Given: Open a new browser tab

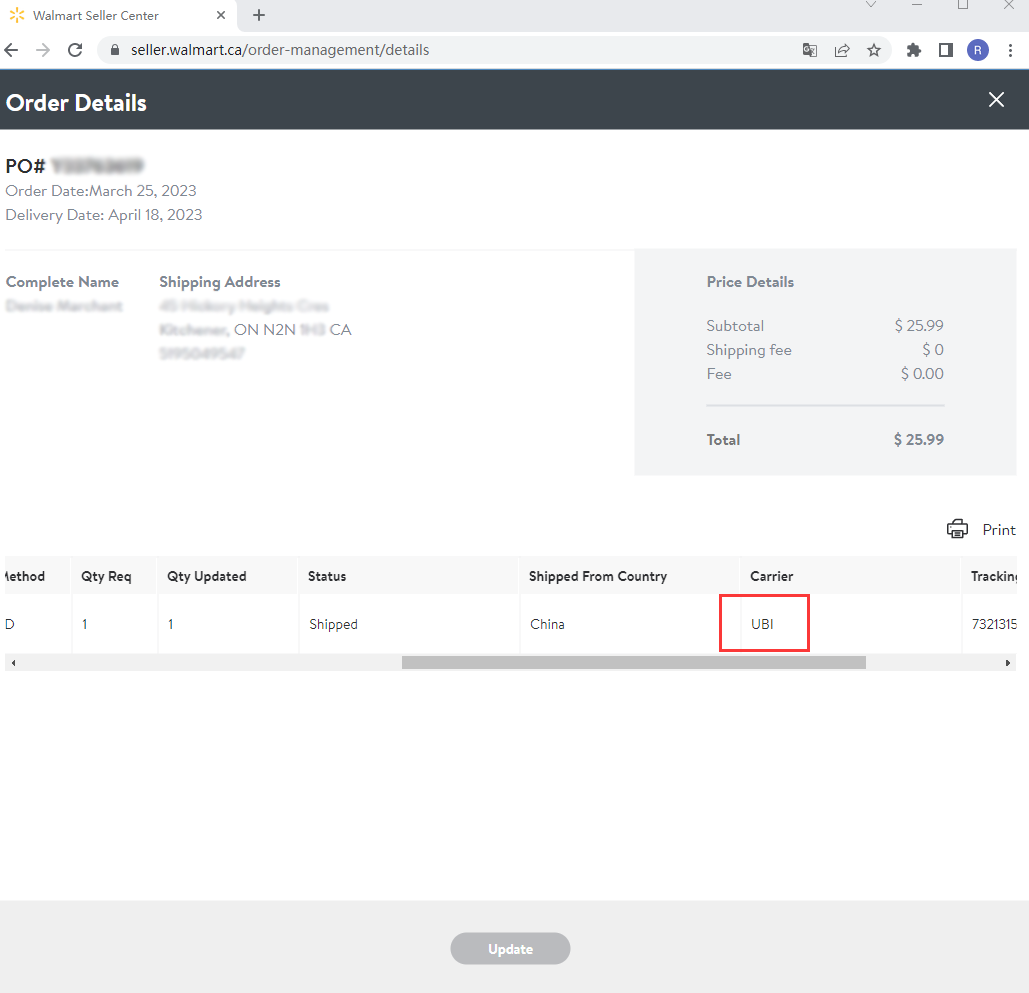Looking at the screenshot, I should click(259, 15).
